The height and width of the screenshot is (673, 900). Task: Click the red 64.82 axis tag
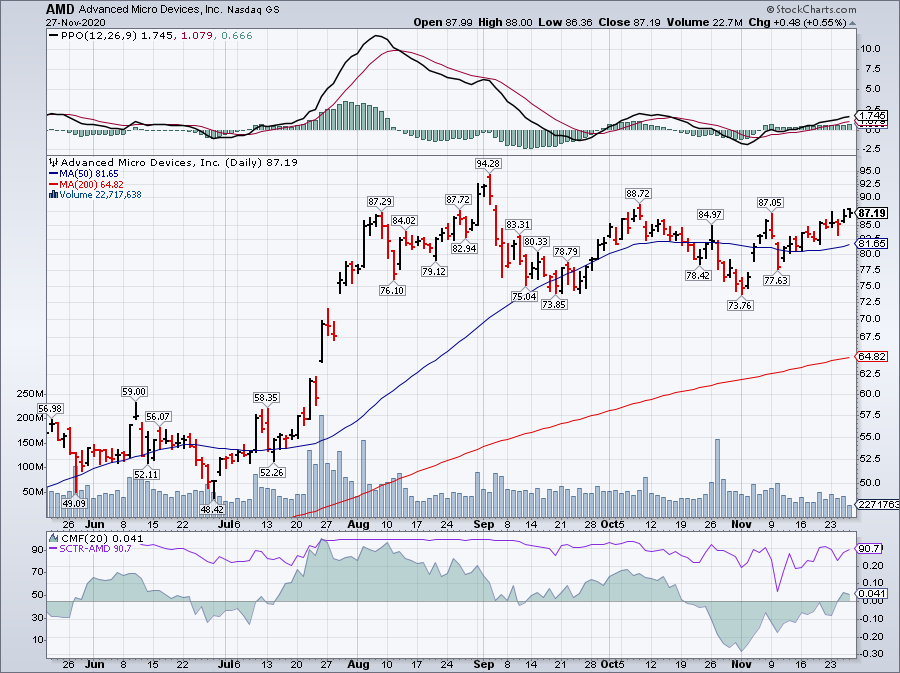point(872,357)
